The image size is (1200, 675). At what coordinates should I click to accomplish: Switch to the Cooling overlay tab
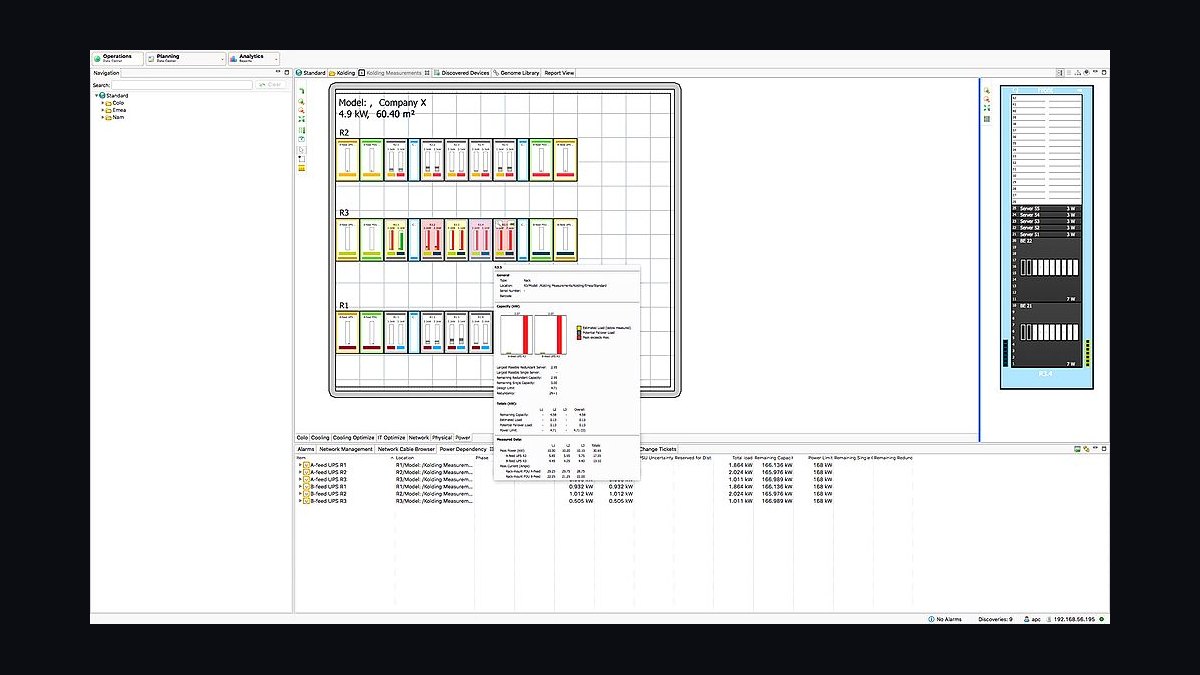point(320,437)
